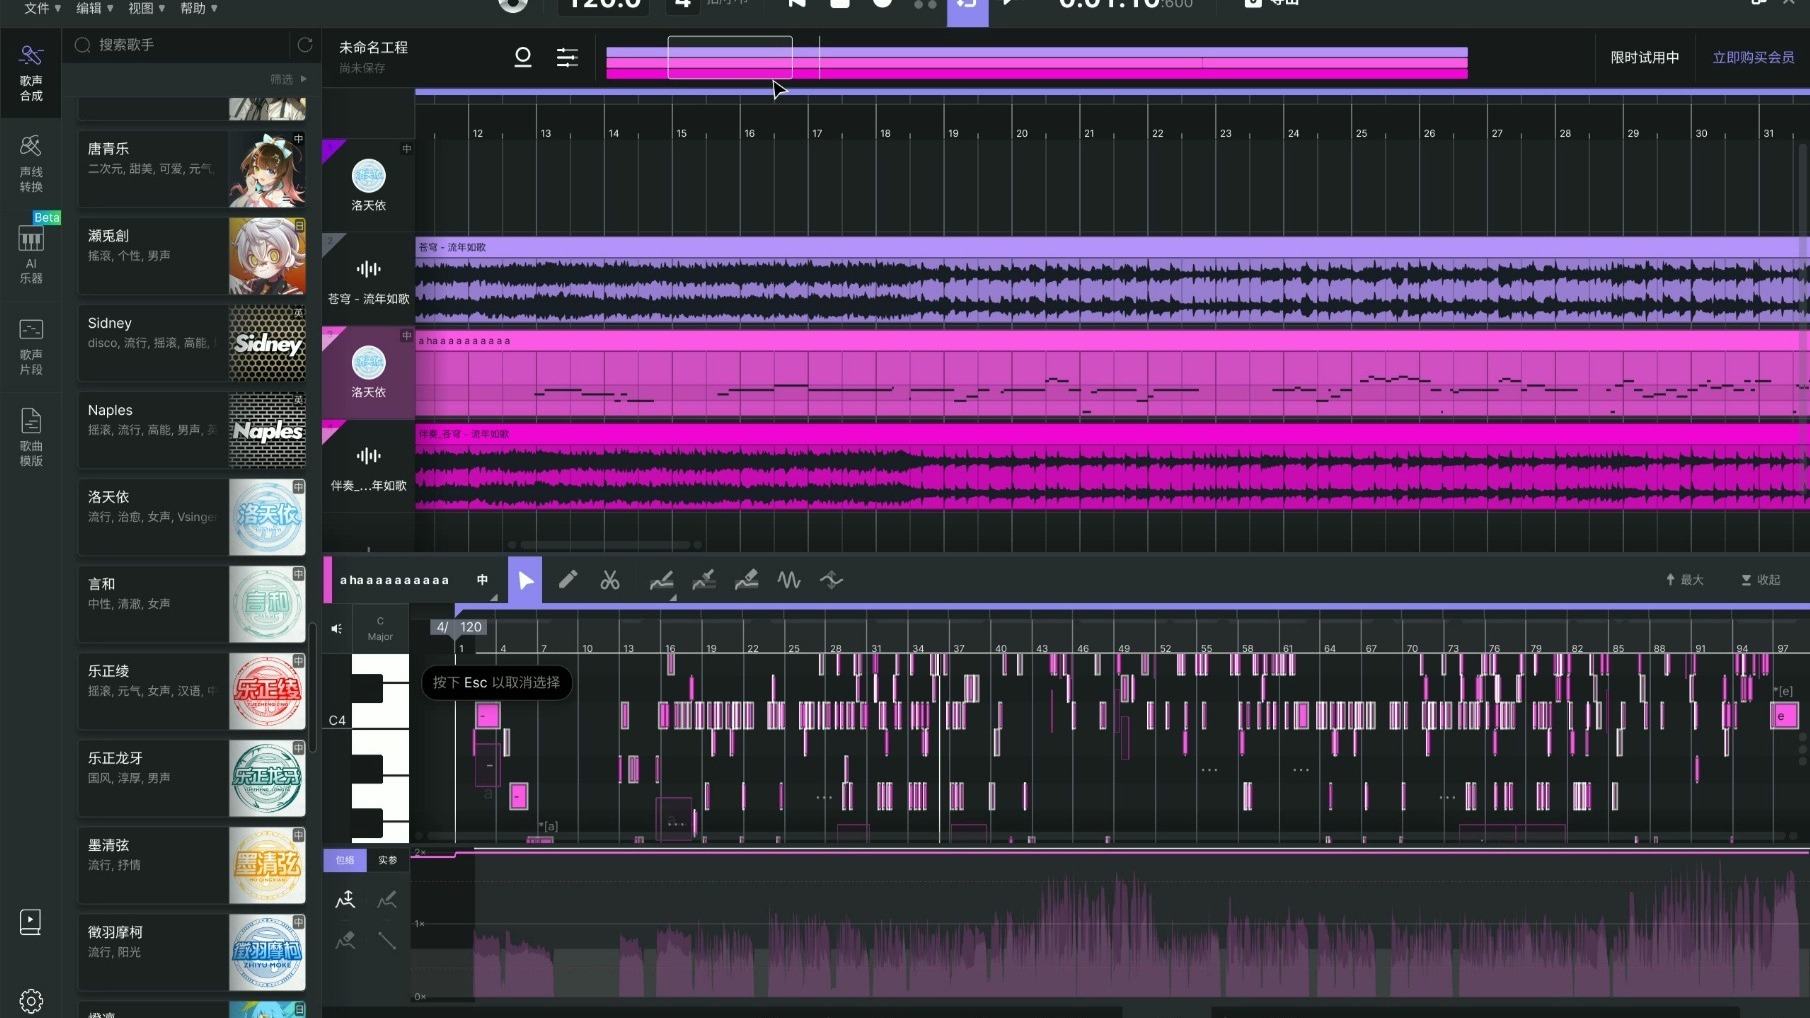The height and width of the screenshot is (1018, 1810).
Task: Open the 歌声合成 sidebar panel
Action: (31, 73)
